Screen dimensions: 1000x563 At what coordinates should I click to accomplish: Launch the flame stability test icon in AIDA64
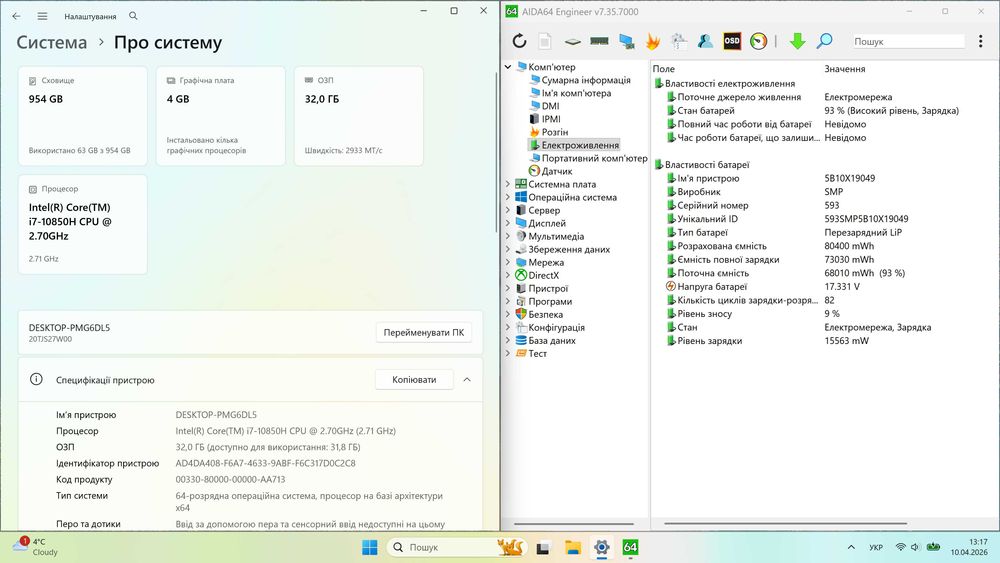652,41
